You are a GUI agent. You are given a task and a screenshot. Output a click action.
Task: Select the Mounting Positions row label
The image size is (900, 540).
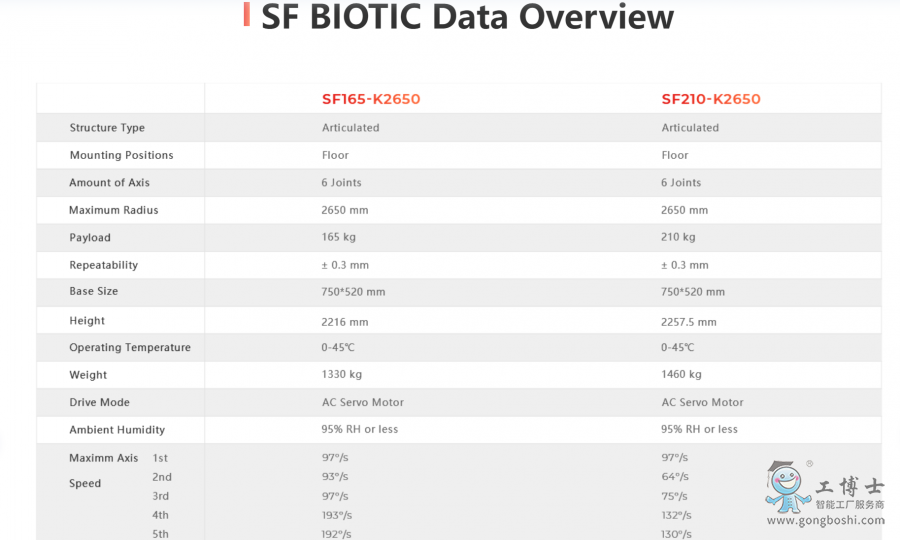[x=121, y=155]
